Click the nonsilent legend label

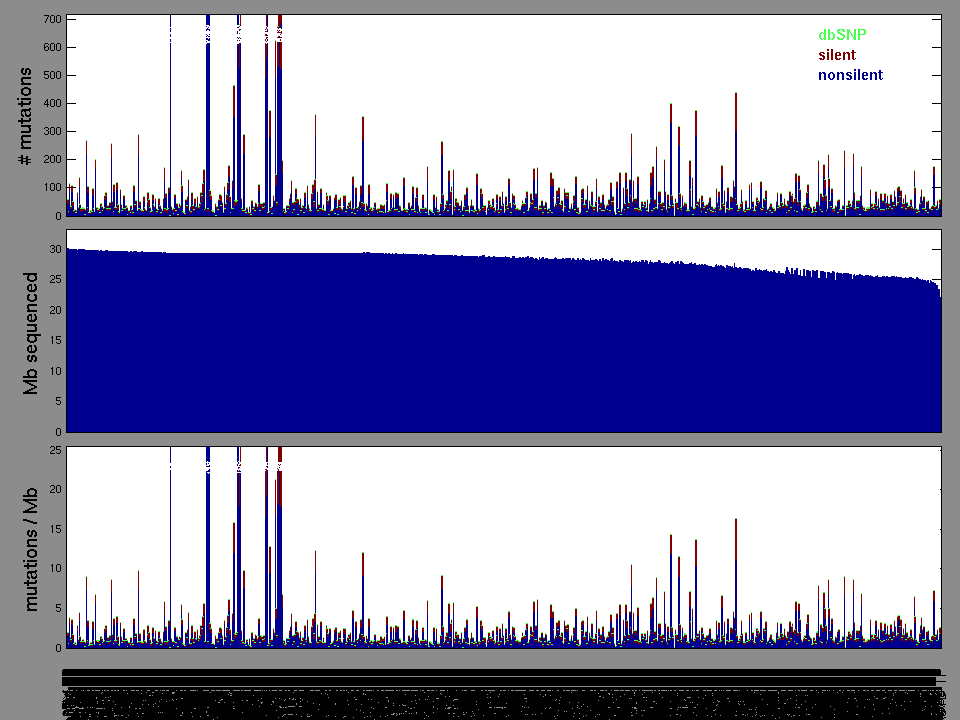[850, 75]
